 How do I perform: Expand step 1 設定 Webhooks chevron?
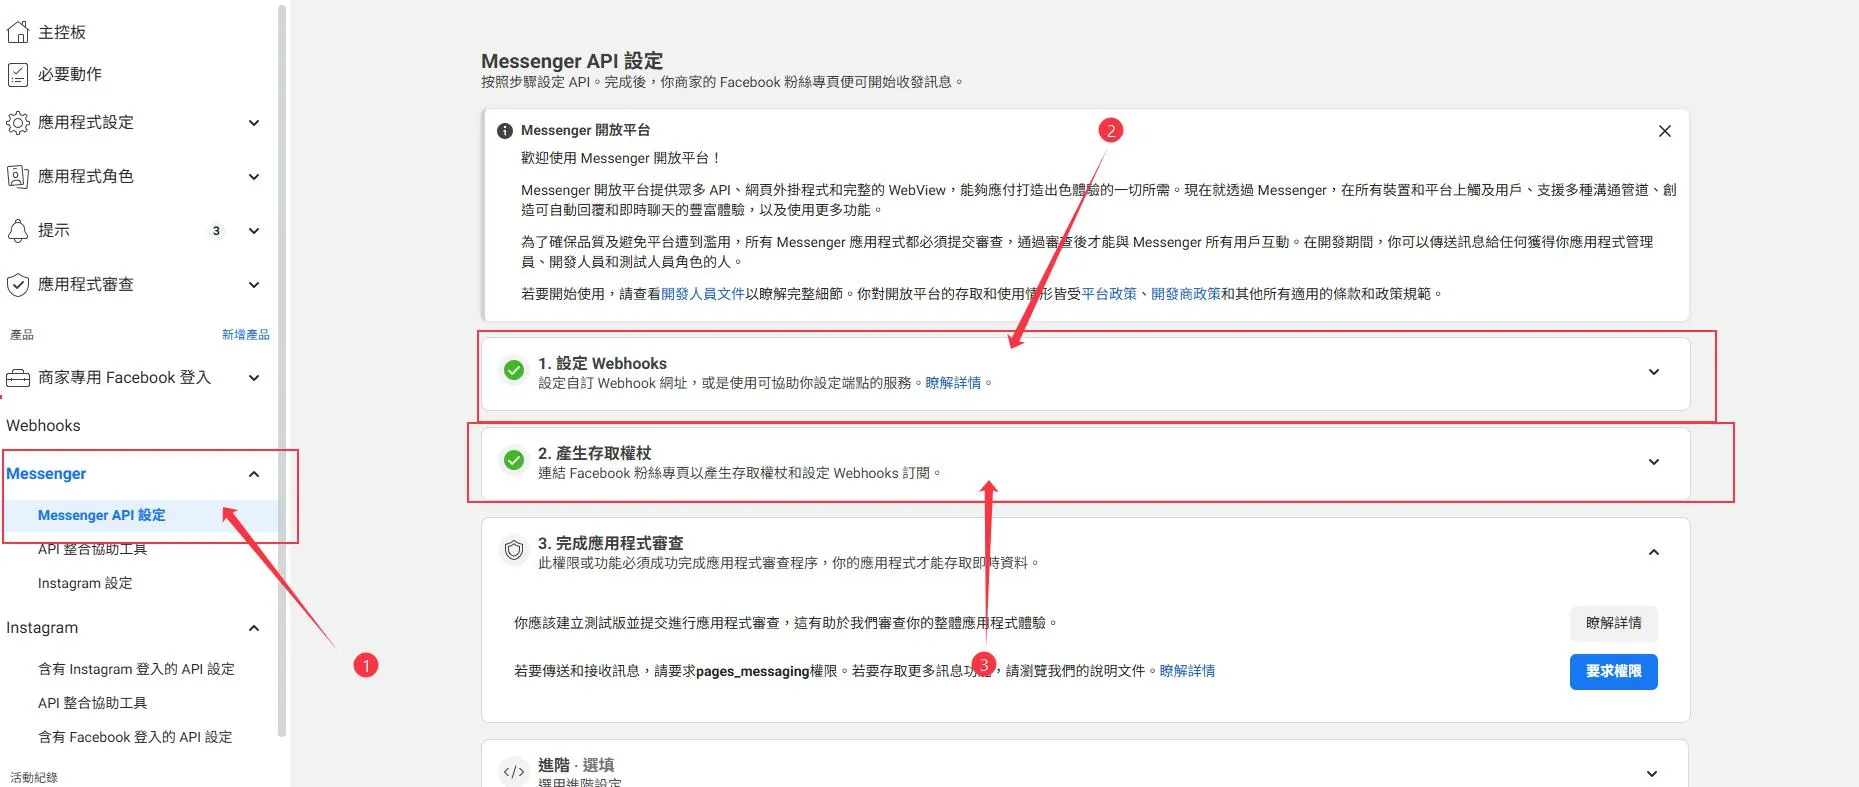pyautogui.click(x=1654, y=372)
